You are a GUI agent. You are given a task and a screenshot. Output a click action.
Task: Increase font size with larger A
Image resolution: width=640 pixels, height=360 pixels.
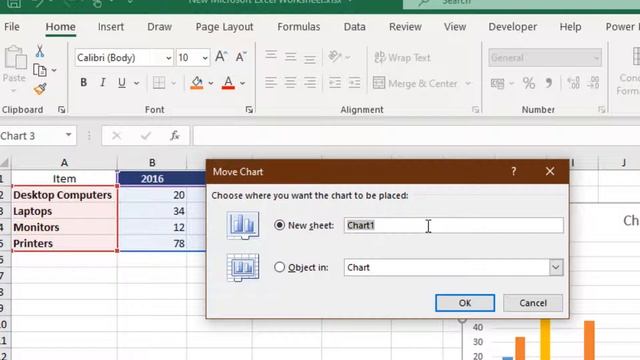pyautogui.click(x=221, y=56)
